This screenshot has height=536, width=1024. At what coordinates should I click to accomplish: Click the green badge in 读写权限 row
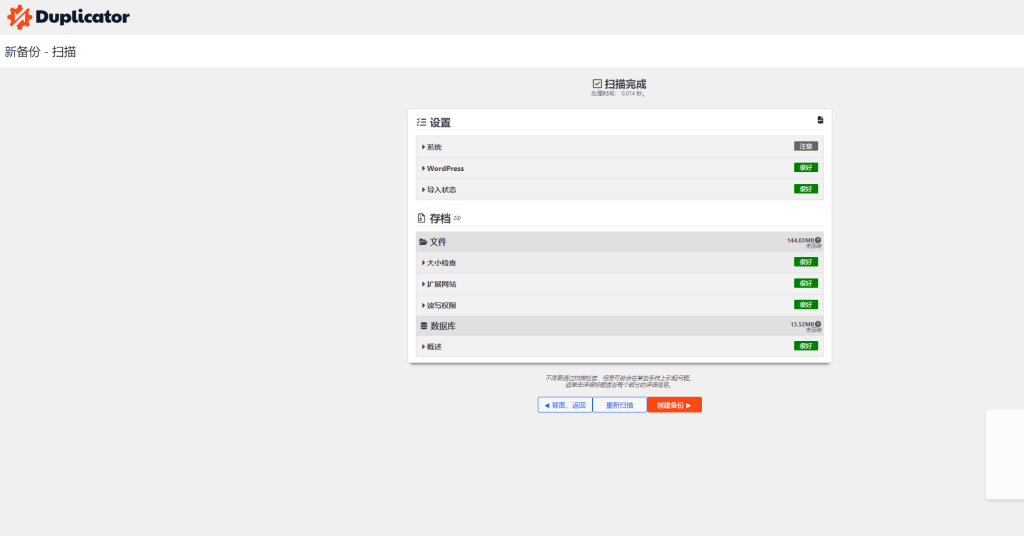(806, 304)
